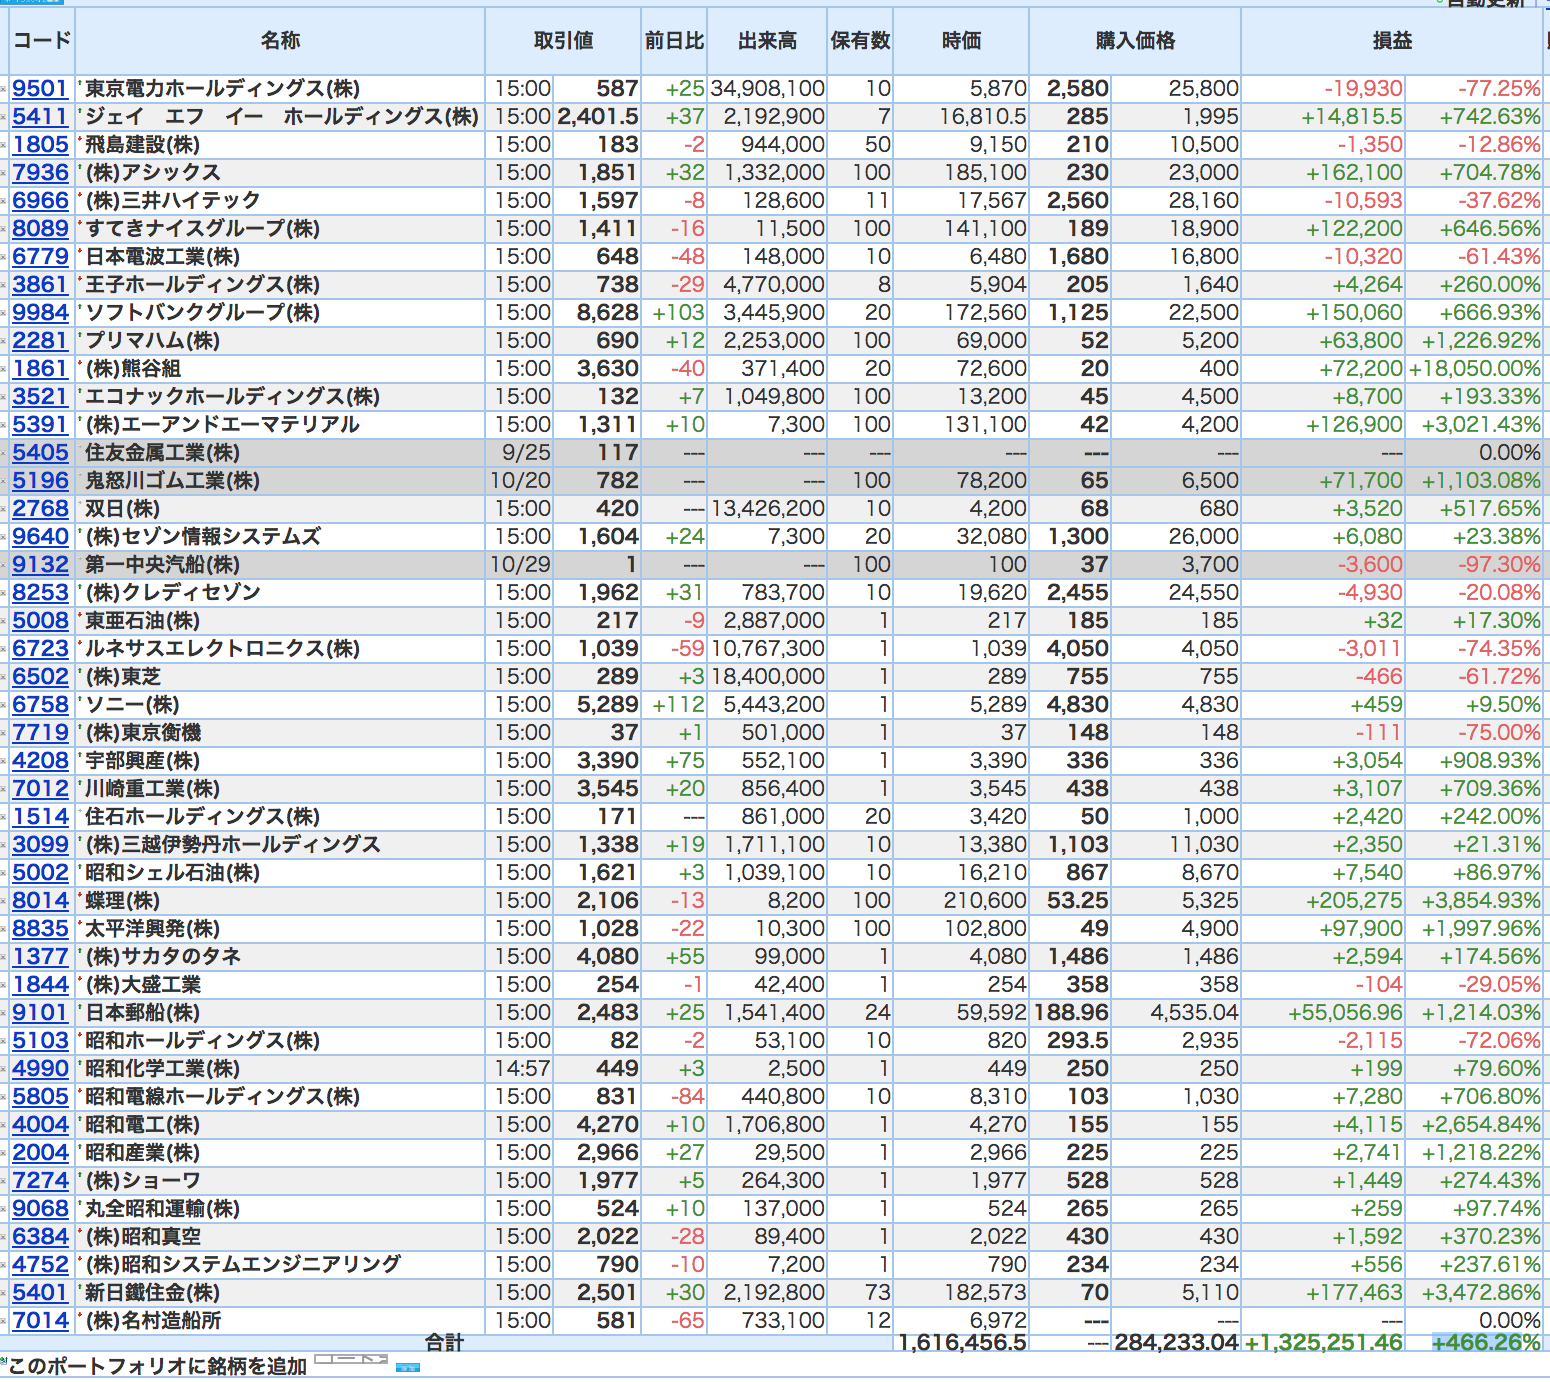Viewport: 1550px width, 1382px height.
Task: Open stock code 7014 link
Action: coord(40,1321)
